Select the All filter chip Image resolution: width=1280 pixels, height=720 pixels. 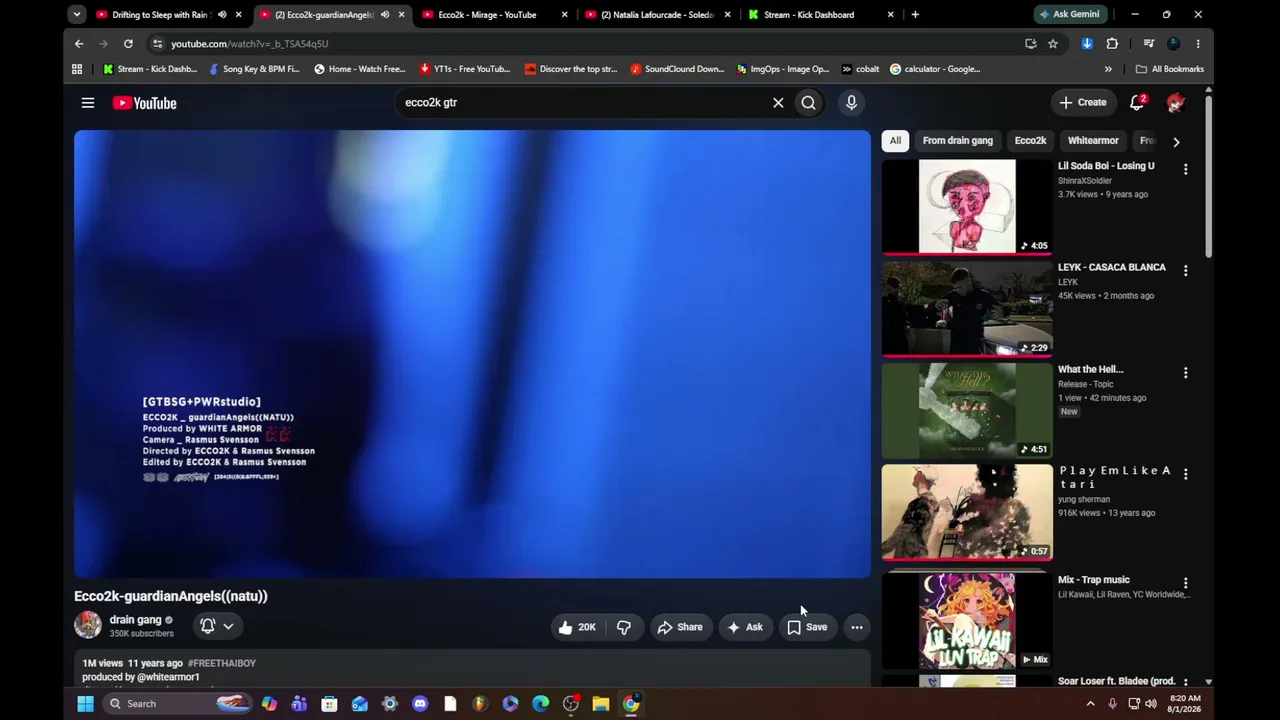(895, 141)
